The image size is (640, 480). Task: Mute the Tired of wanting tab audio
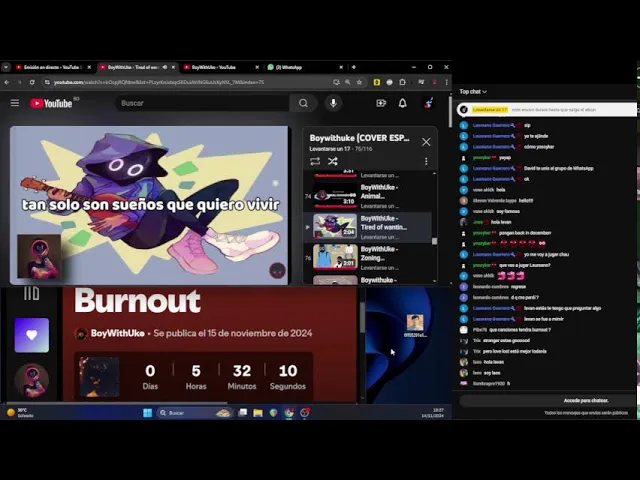(165, 67)
